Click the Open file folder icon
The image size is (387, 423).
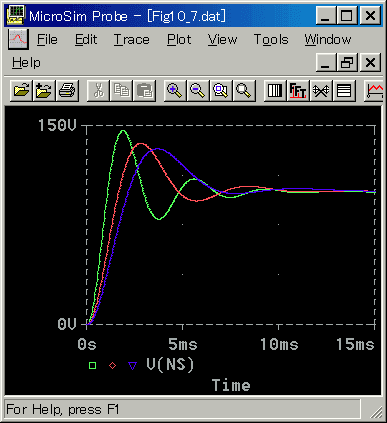tap(22, 90)
